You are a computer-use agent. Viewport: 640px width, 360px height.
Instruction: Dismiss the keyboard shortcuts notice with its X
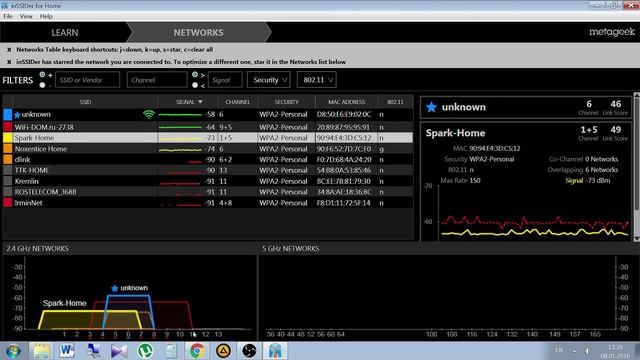click(9, 49)
